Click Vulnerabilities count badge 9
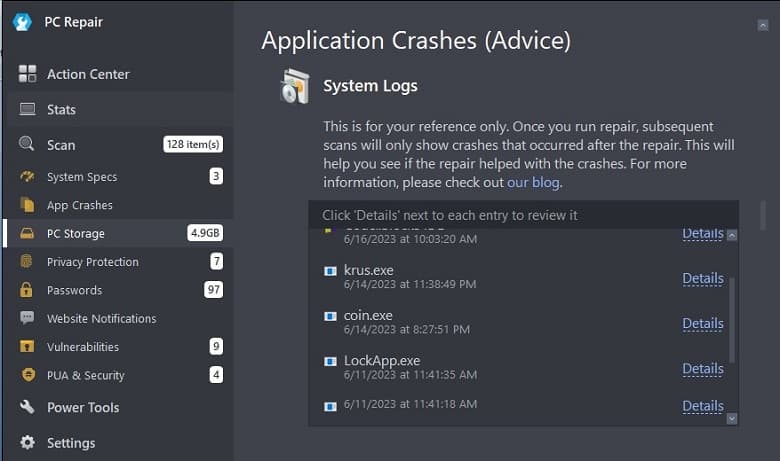The width and height of the screenshot is (780, 461). tap(216, 346)
